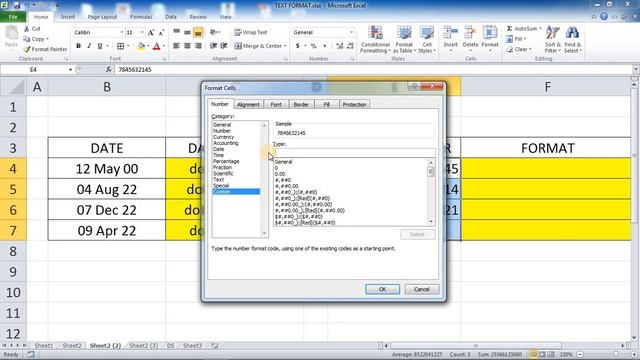This screenshot has height=360, width=640.
Task: Switch to the Page Layout ribbon tab
Action: click(102, 17)
